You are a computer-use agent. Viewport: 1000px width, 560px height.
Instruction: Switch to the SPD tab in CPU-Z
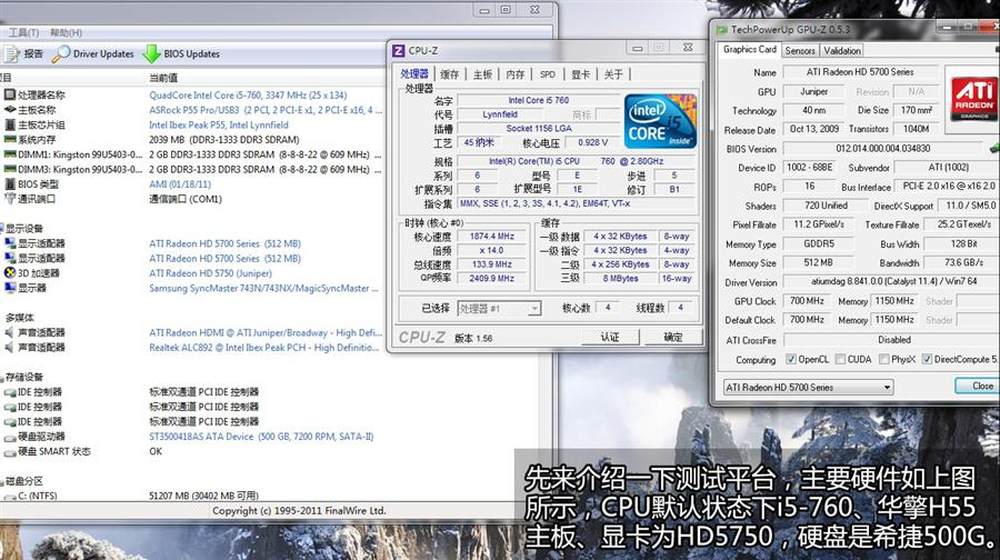(x=548, y=75)
